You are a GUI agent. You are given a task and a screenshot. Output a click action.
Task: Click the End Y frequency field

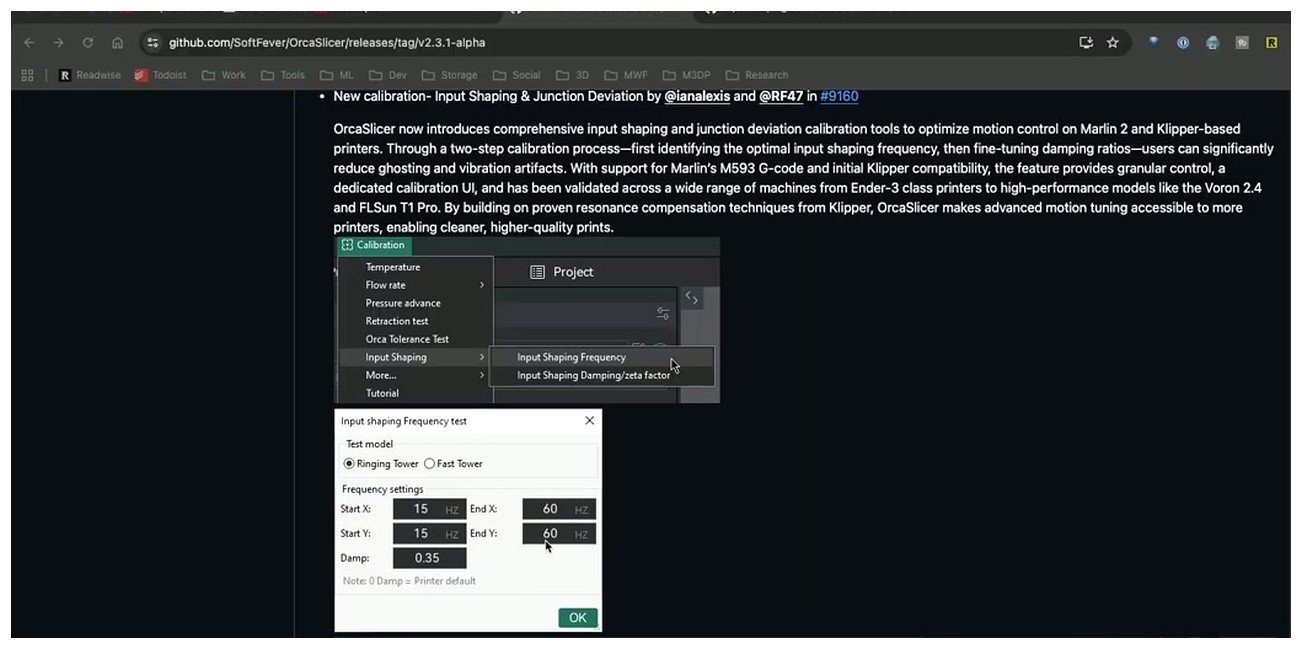point(559,534)
